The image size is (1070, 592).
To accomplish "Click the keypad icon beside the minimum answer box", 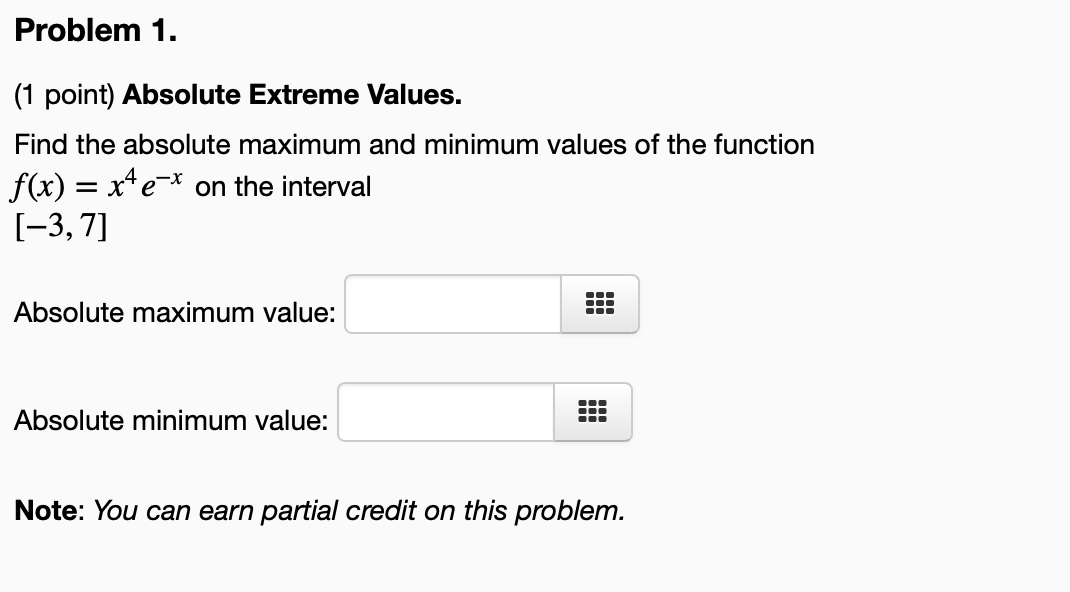I will (x=592, y=412).
